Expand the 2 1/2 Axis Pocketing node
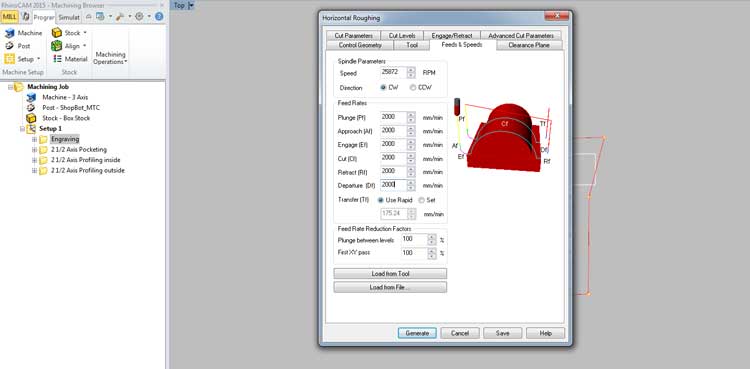 click(34, 150)
